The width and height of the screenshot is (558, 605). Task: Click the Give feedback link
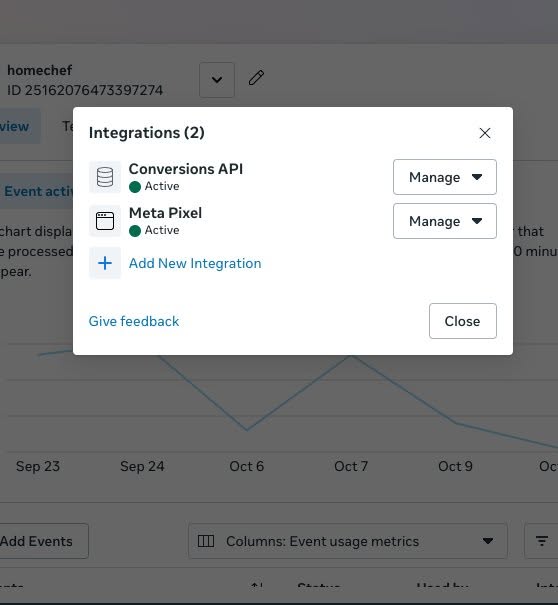click(x=134, y=321)
